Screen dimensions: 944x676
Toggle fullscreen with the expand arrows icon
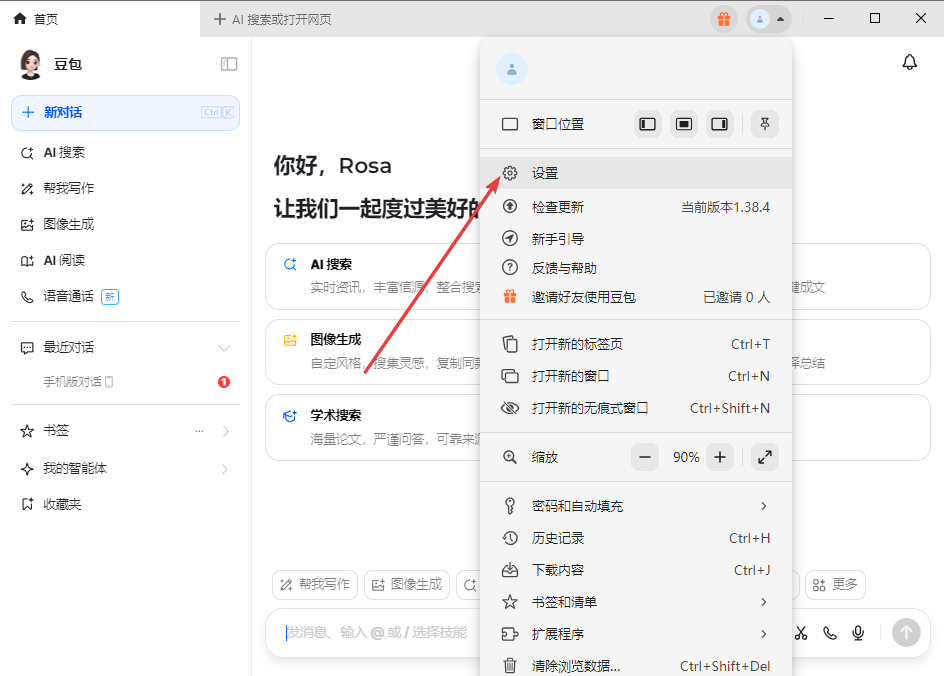pyautogui.click(x=765, y=457)
